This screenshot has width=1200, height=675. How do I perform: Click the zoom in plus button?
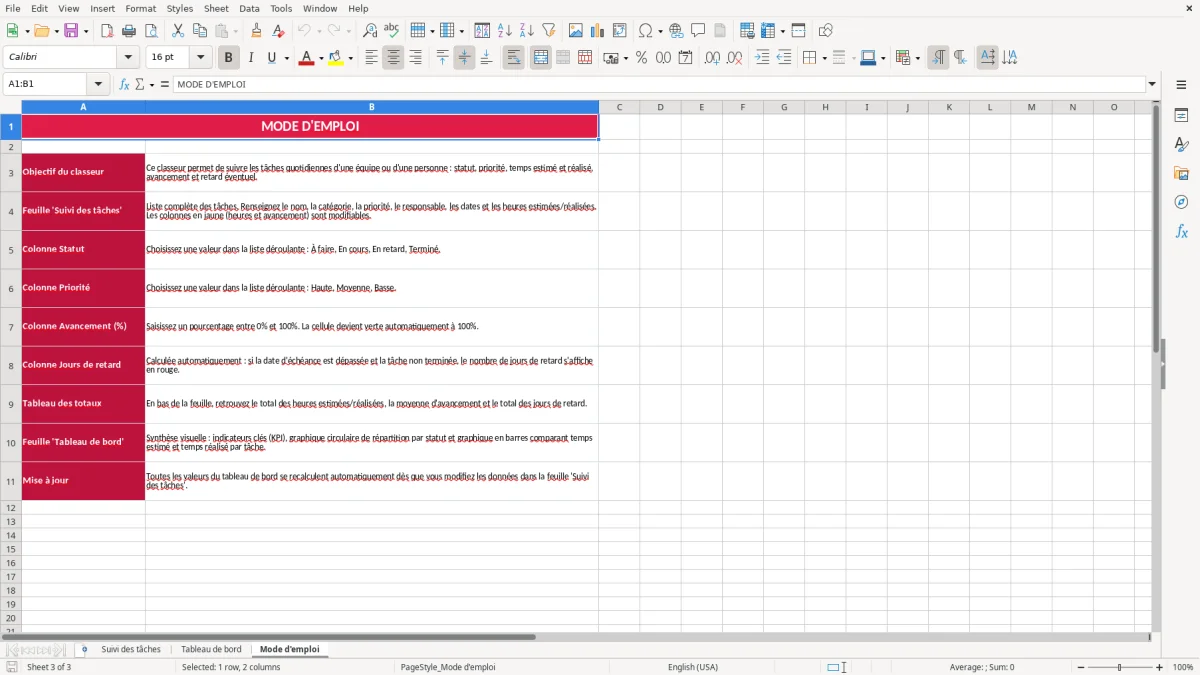[1160, 667]
